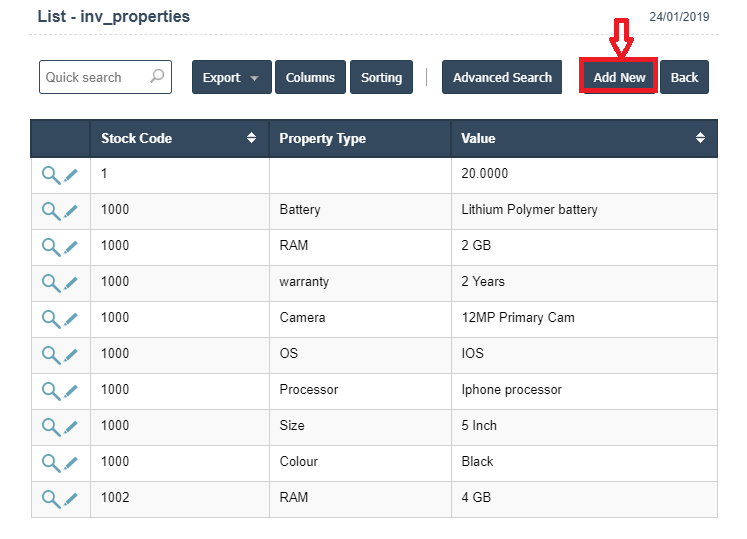Sort the list by Stock Code column
Screen dimensions: 747x539
(251, 139)
